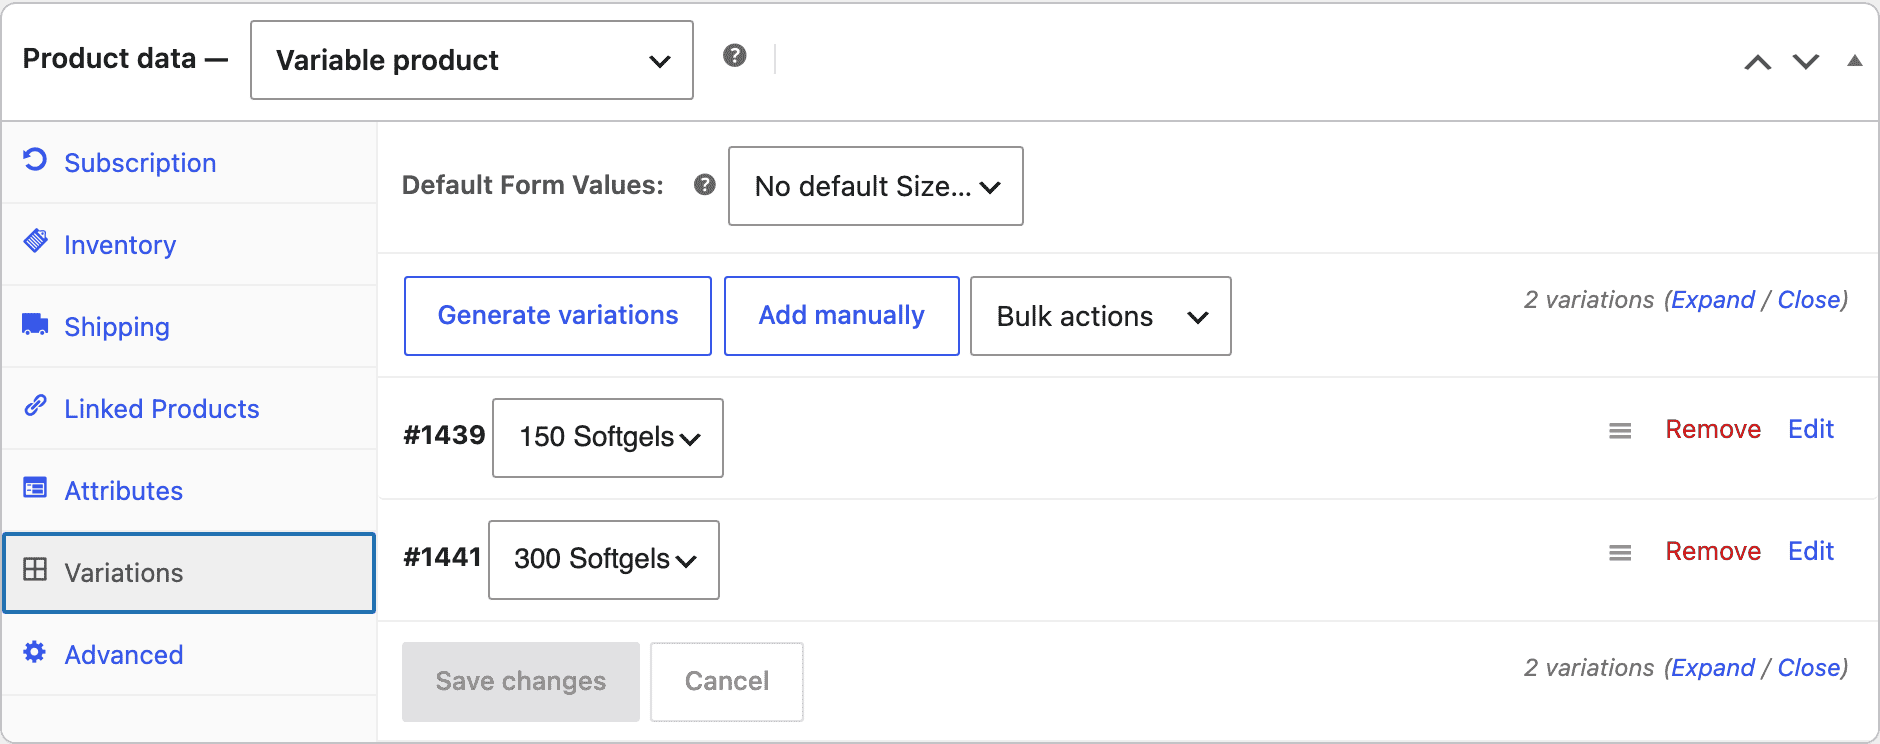
Task: Click the Inventory tag icon
Action: [35, 241]
